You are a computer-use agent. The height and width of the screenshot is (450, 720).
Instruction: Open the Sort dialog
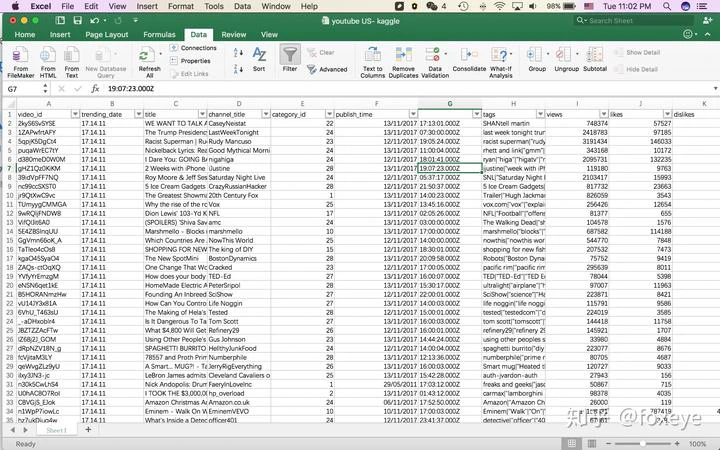click(x=259, y=60)
